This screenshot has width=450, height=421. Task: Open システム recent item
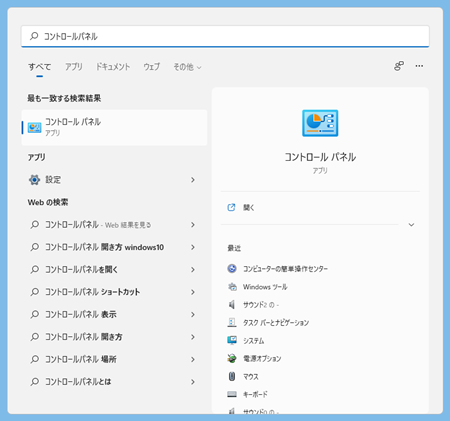click(253, 341)
